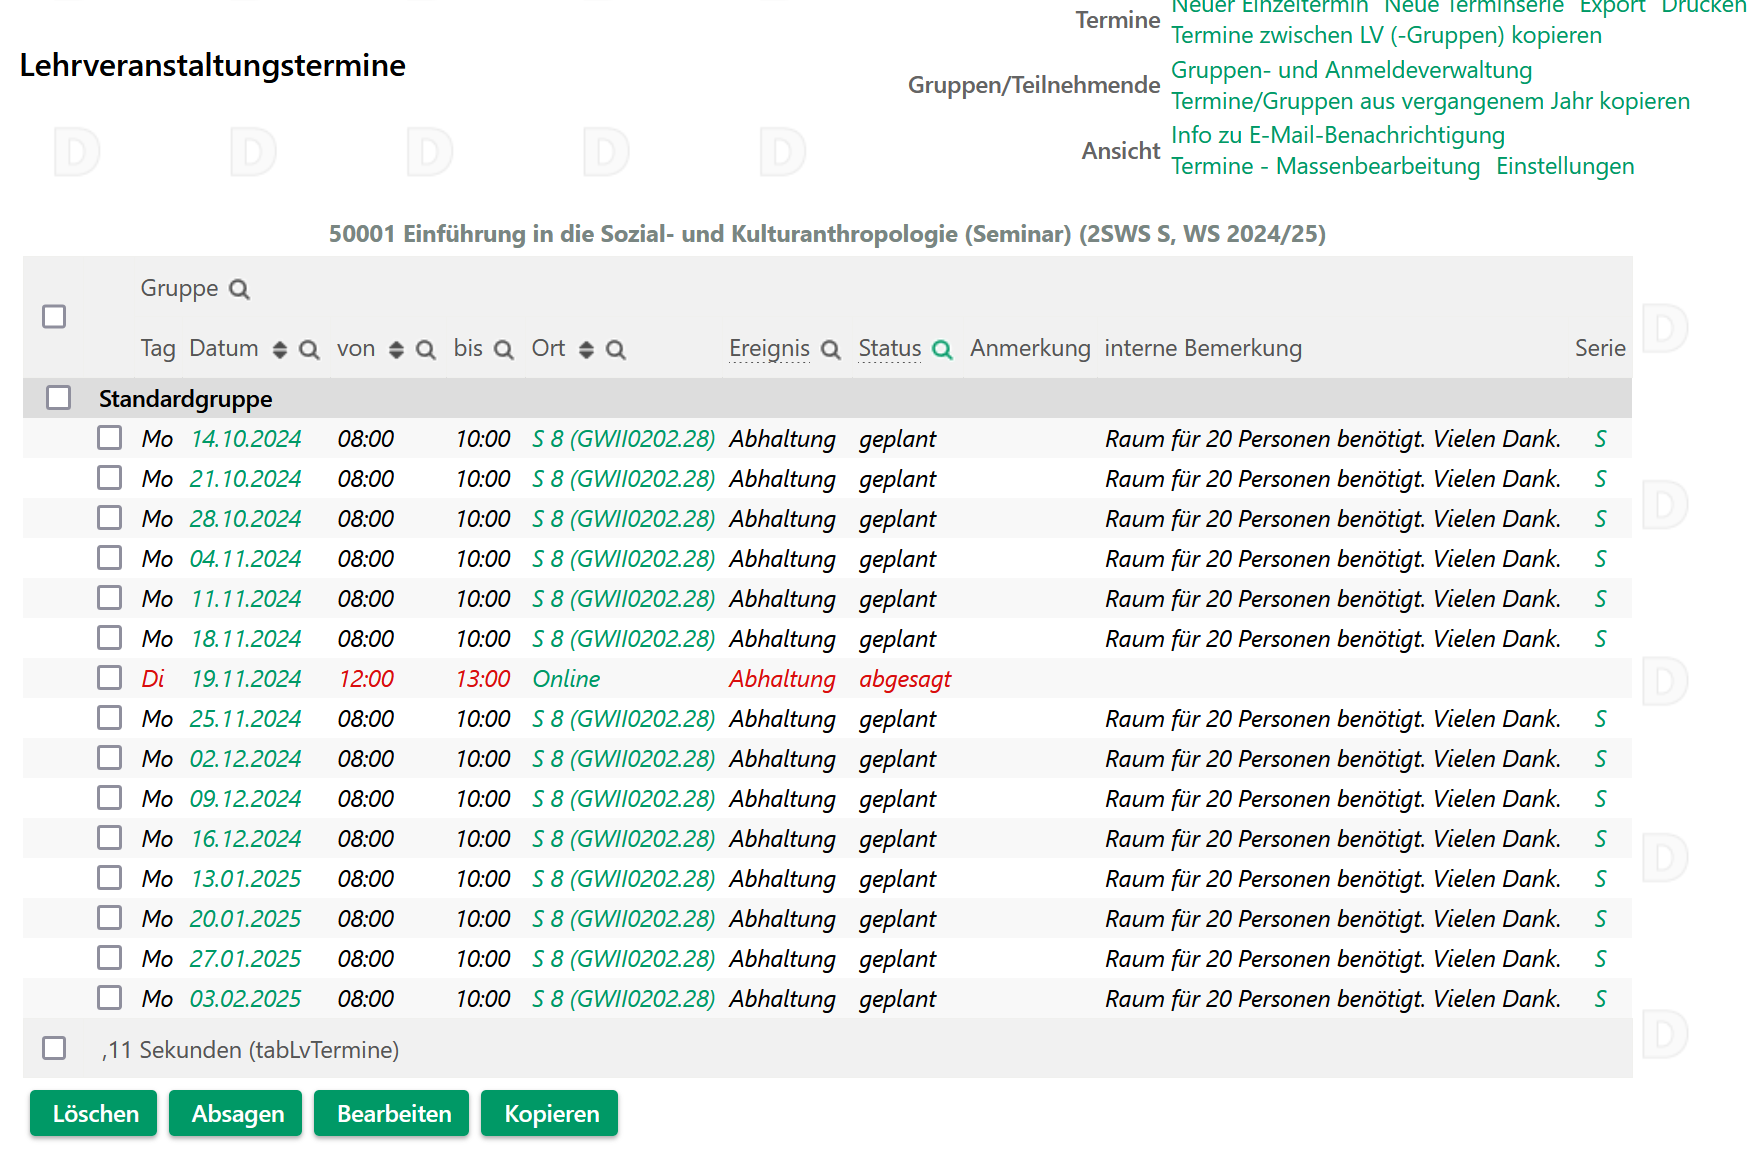Select the 03.02.2025 appointment checkbox

click(x=110, y=998)
